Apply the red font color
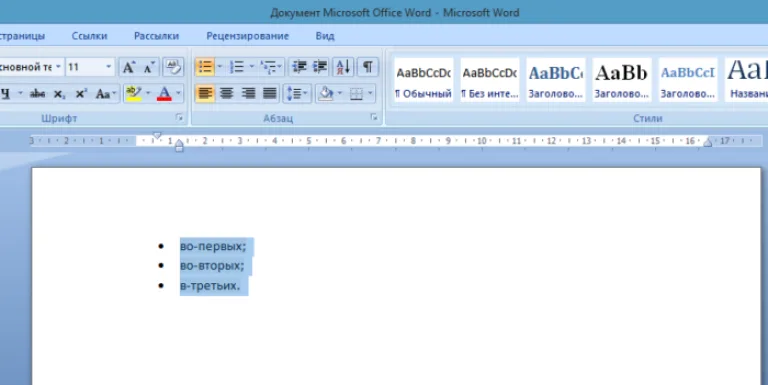Image resolution: width=768 pixels, height=385 pixels. coord(165,93)
